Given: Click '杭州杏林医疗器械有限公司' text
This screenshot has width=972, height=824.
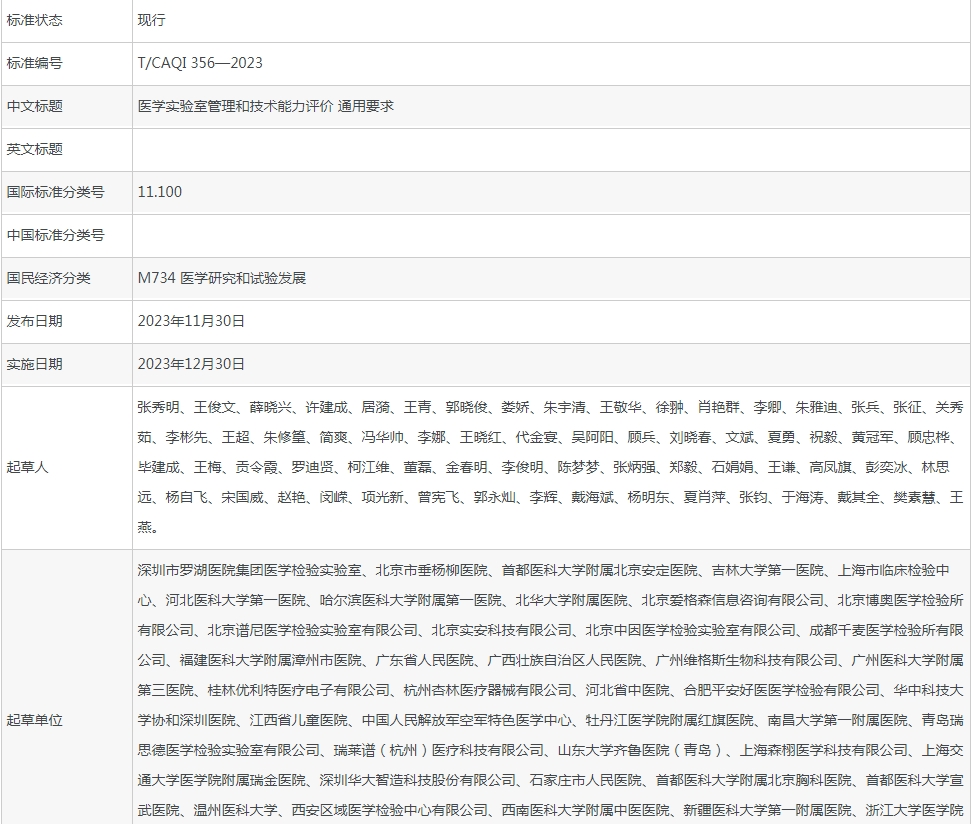Looking at the screenshot, I should click(488, 690).
